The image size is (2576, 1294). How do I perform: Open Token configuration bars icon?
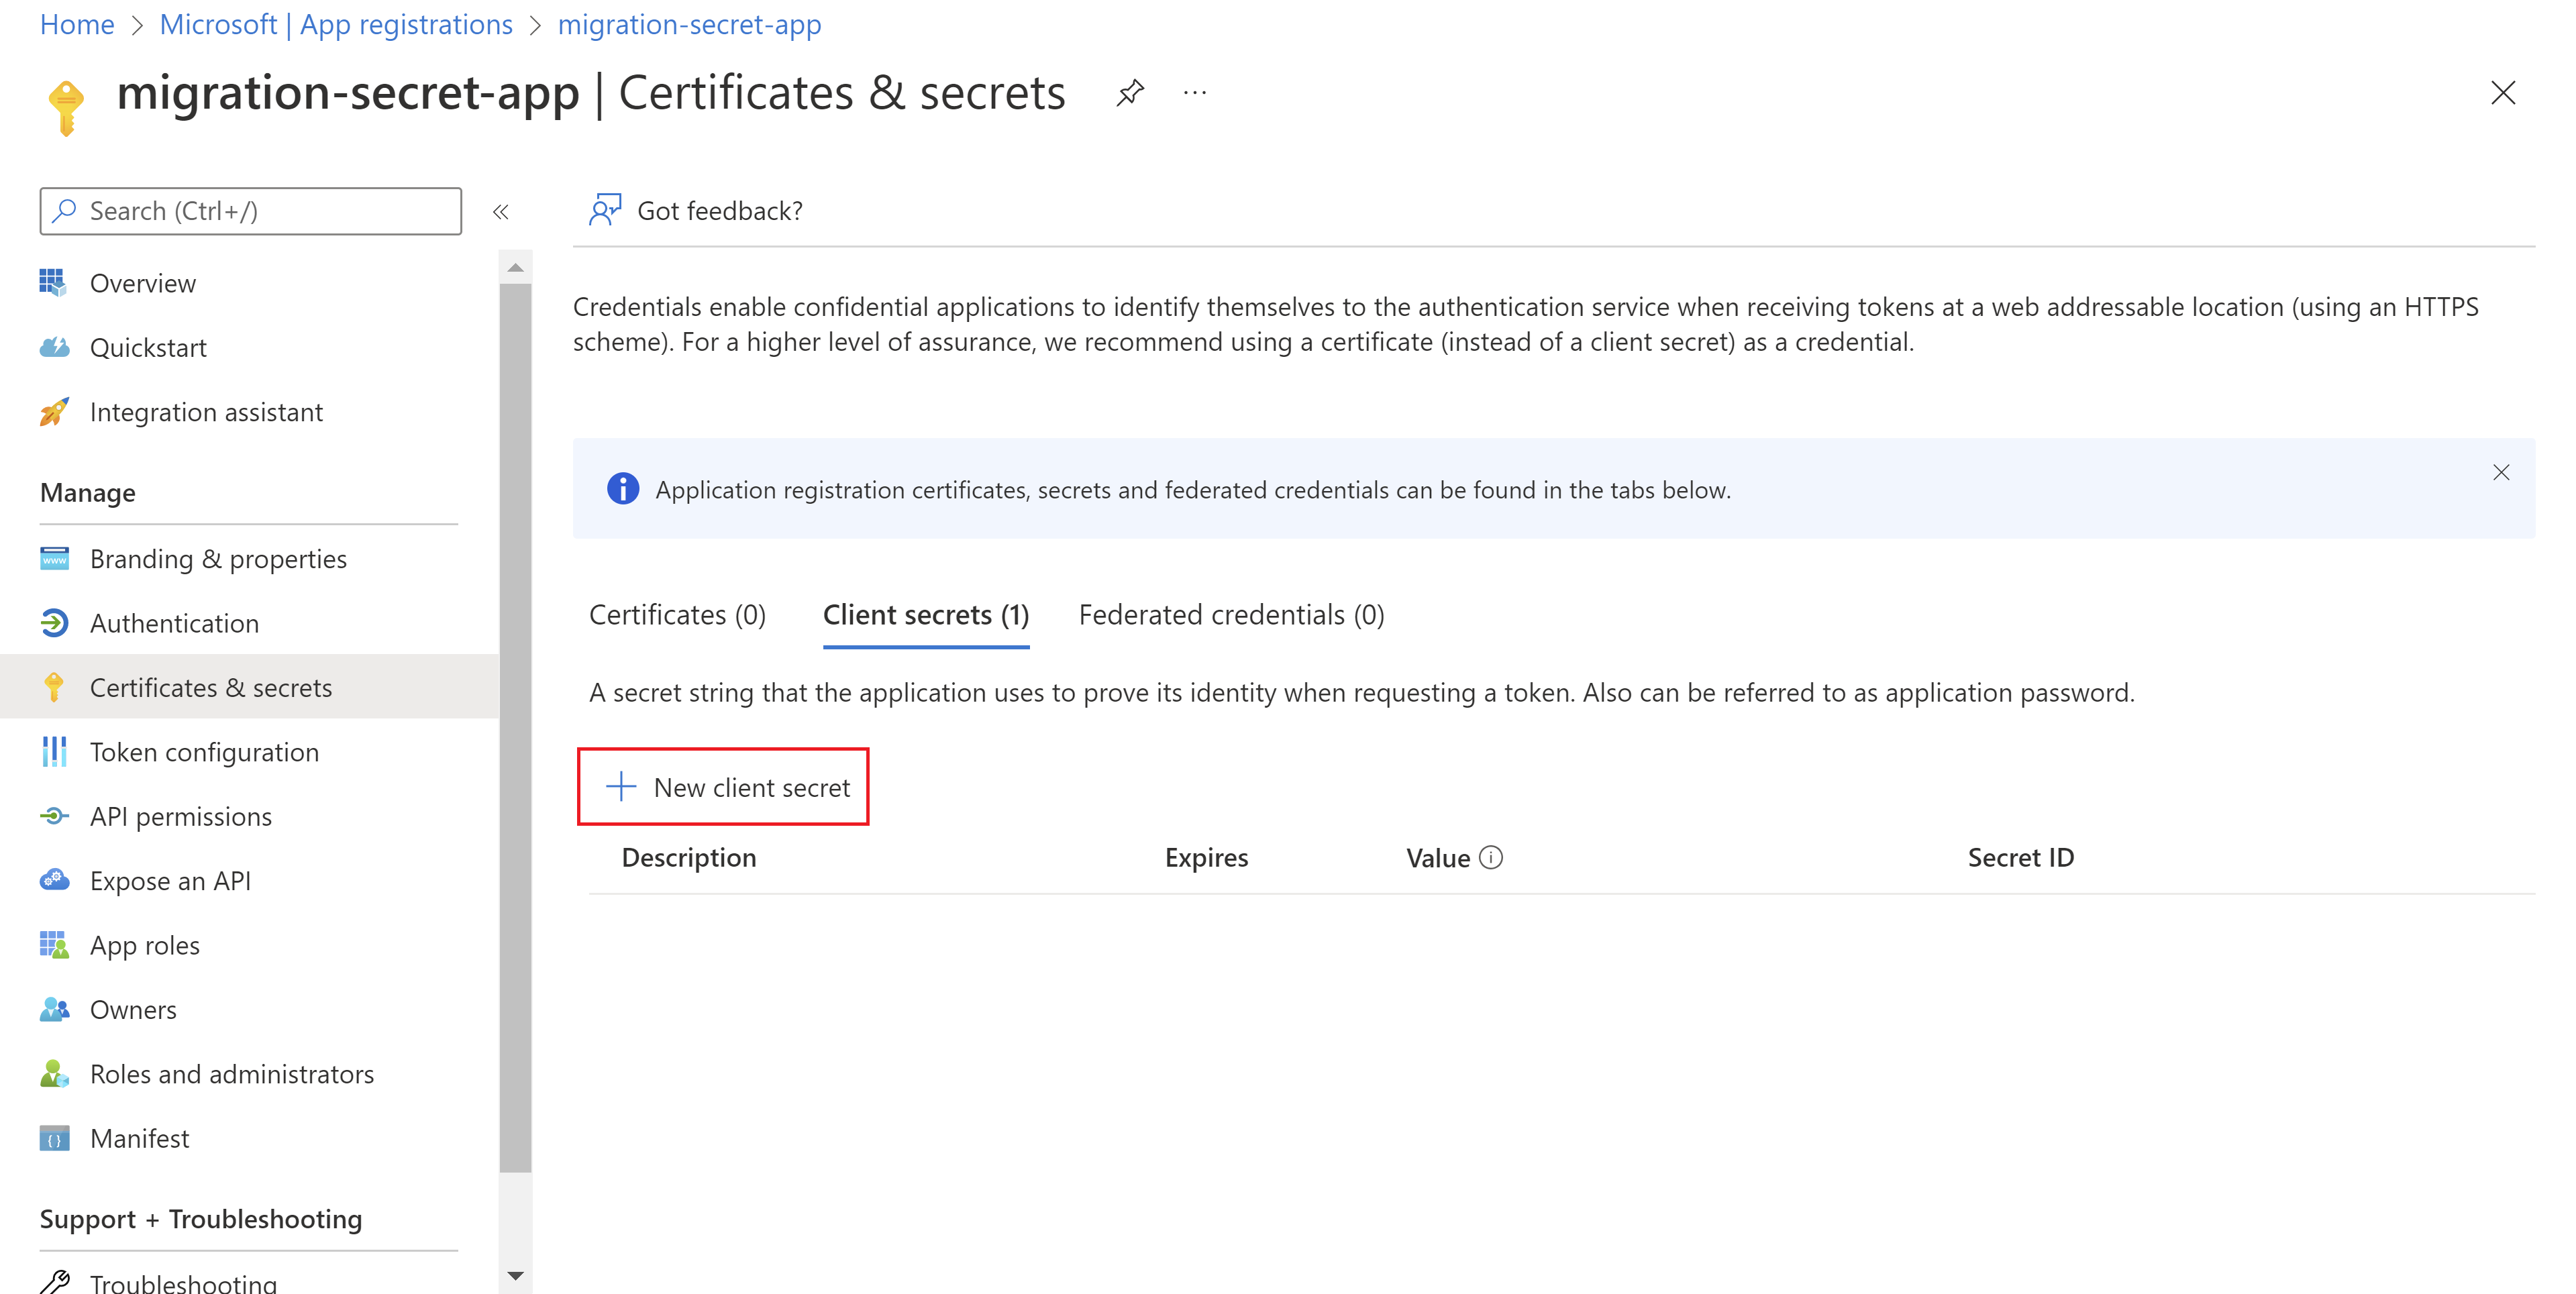pyautogui.click(x=54, y=752)
